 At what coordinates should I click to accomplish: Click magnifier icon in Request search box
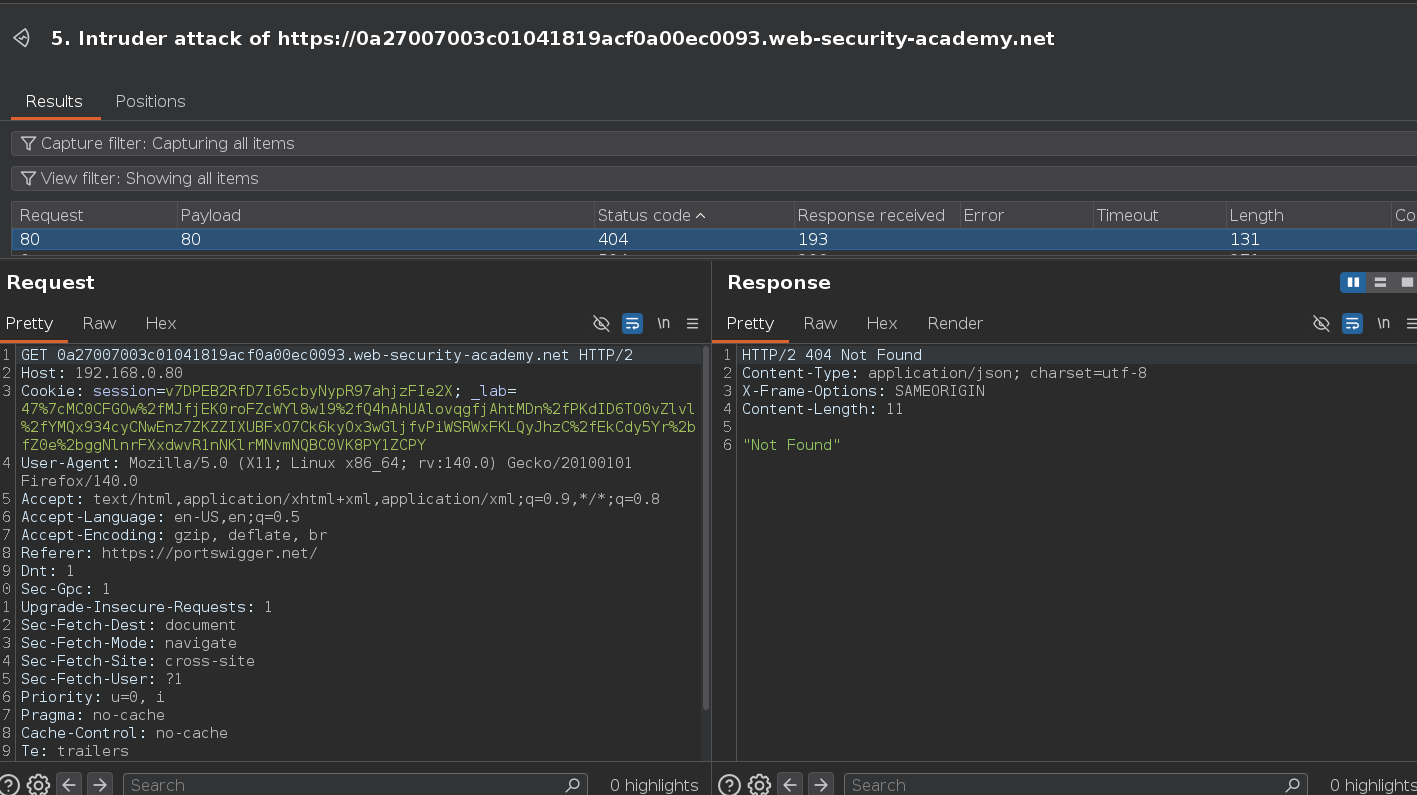[x=573, y=785]
